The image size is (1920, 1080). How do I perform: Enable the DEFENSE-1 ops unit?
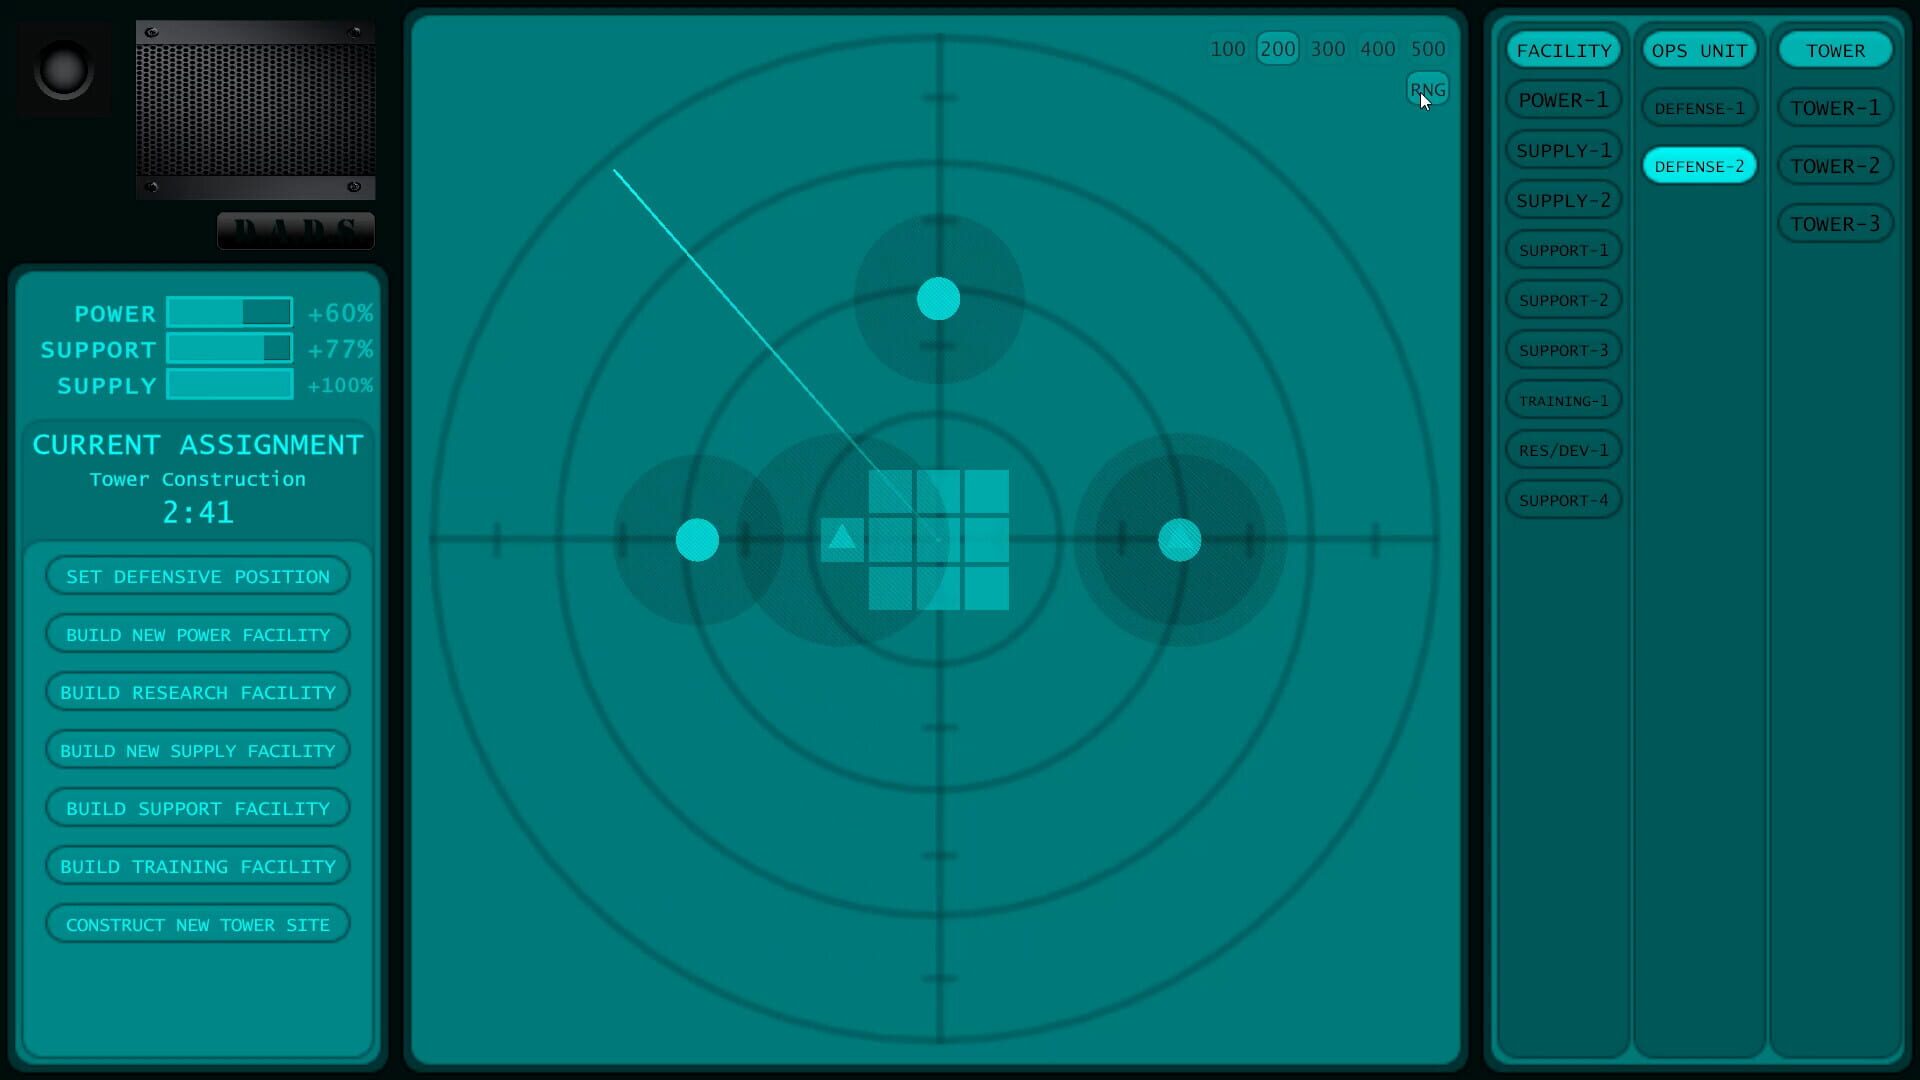[x=1699, y=107]
